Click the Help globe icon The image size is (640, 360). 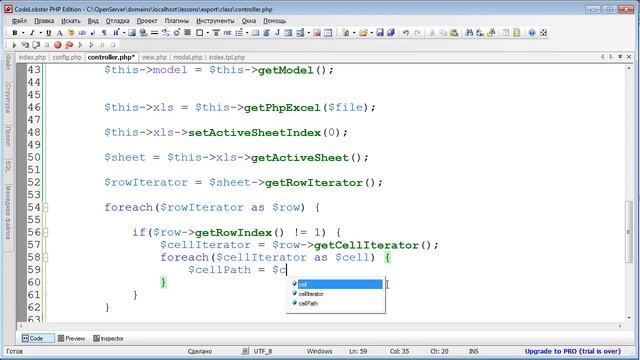click(x=532, y=33)
